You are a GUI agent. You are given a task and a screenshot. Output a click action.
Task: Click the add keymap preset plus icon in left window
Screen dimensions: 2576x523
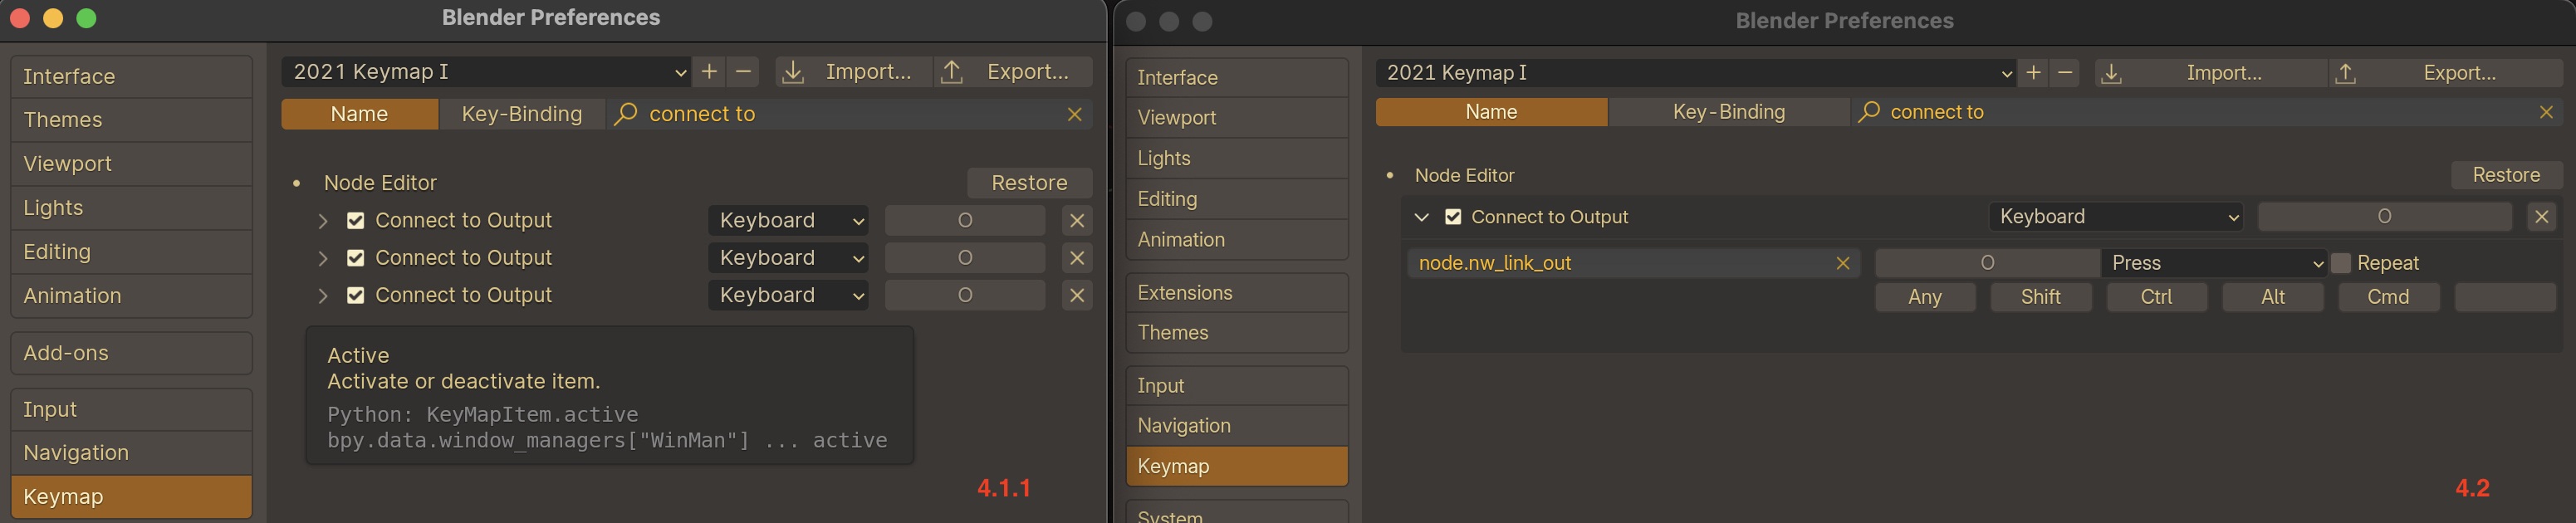point(709,72)
